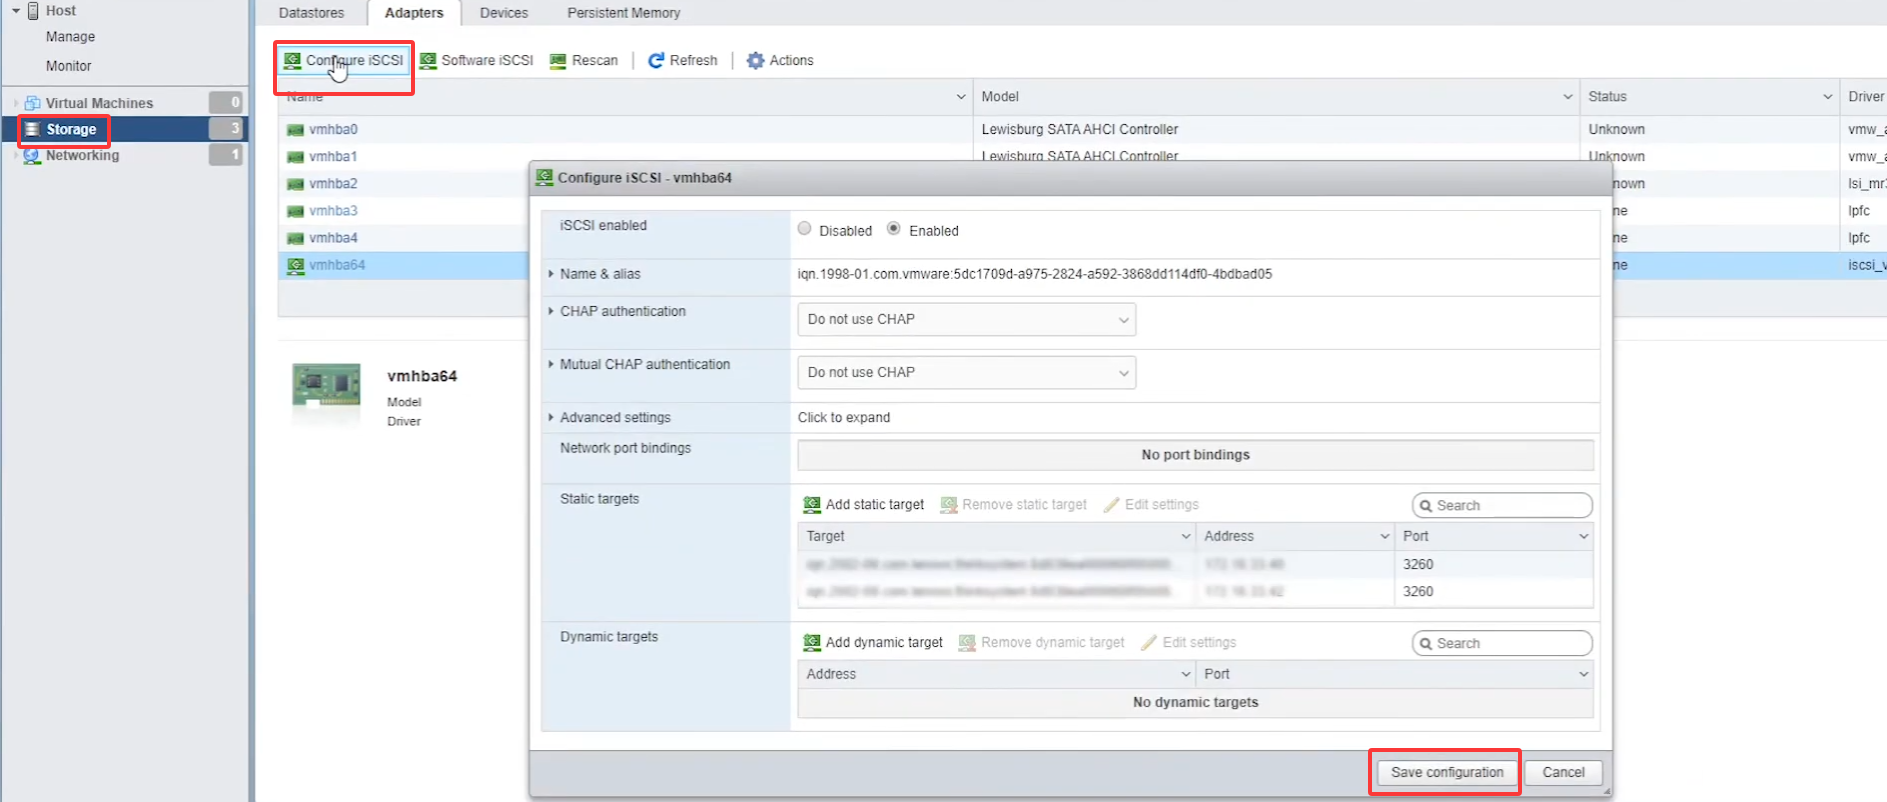Click the Actions gear icon
1887x802 pixels.
click(x=756, y=60)
